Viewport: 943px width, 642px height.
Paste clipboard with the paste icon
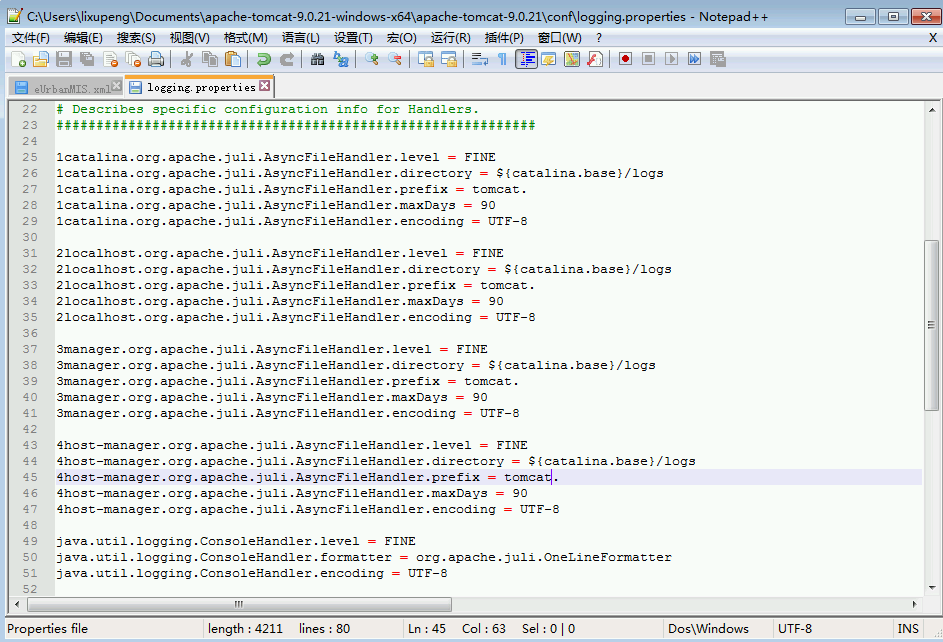233,59
